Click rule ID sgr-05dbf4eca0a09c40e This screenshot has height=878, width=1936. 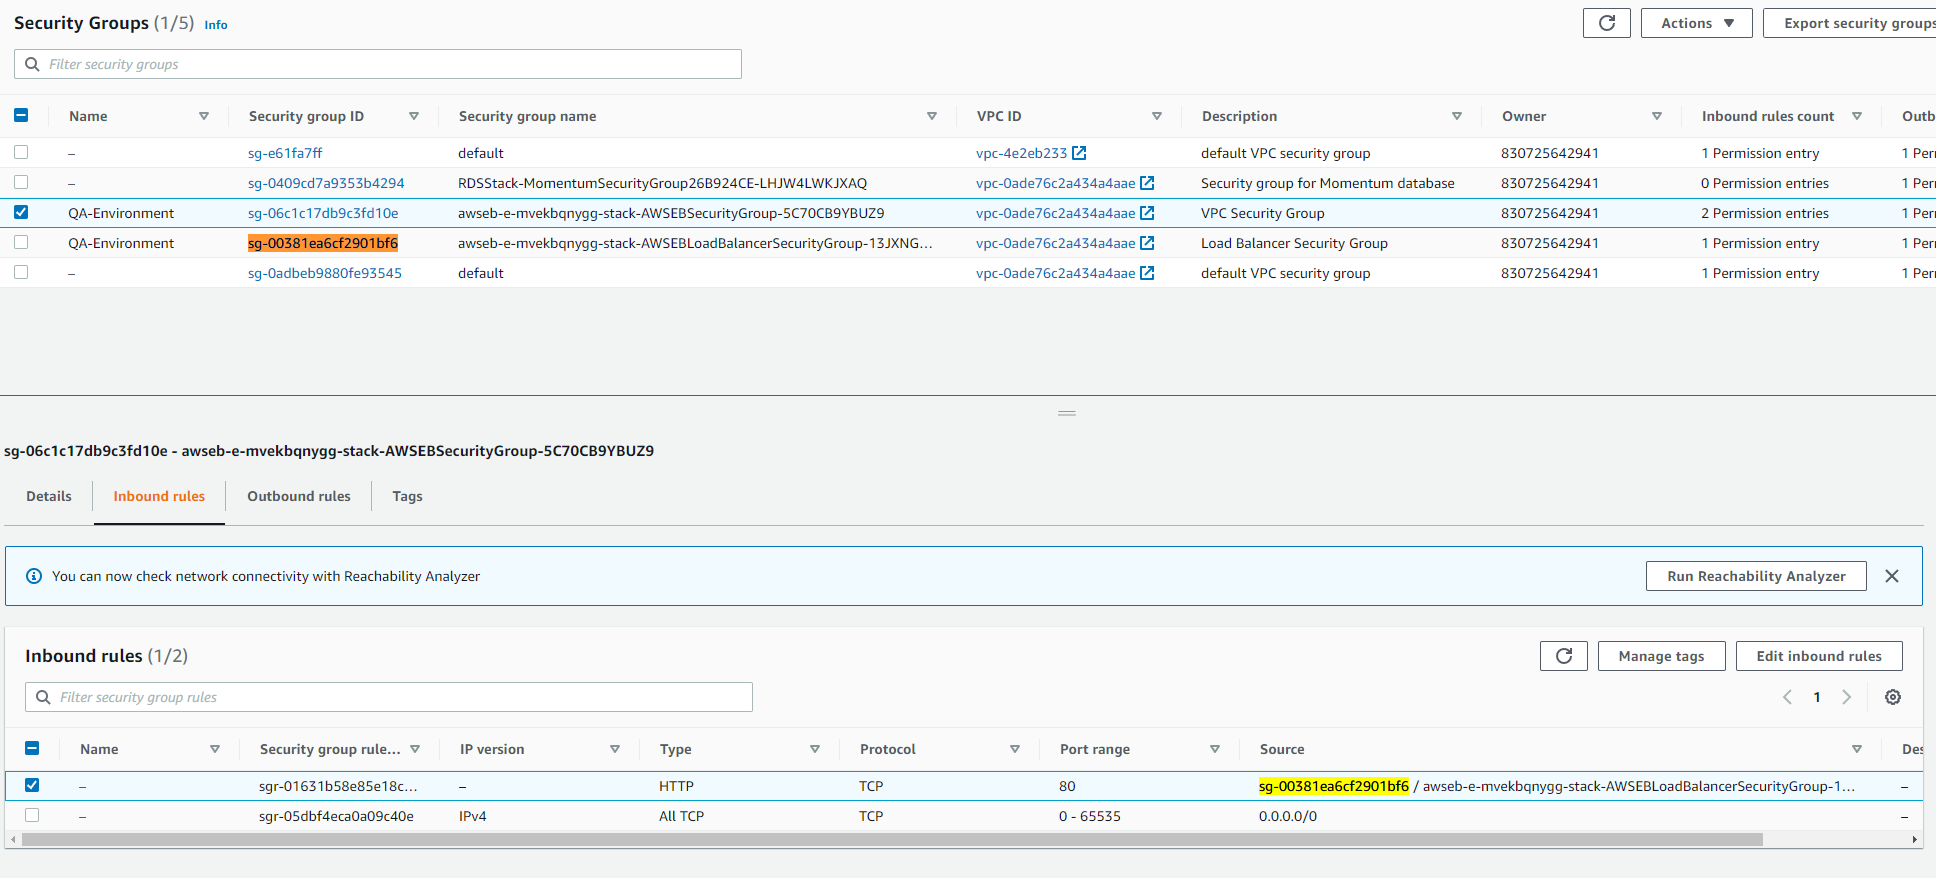tap(336, 816)
